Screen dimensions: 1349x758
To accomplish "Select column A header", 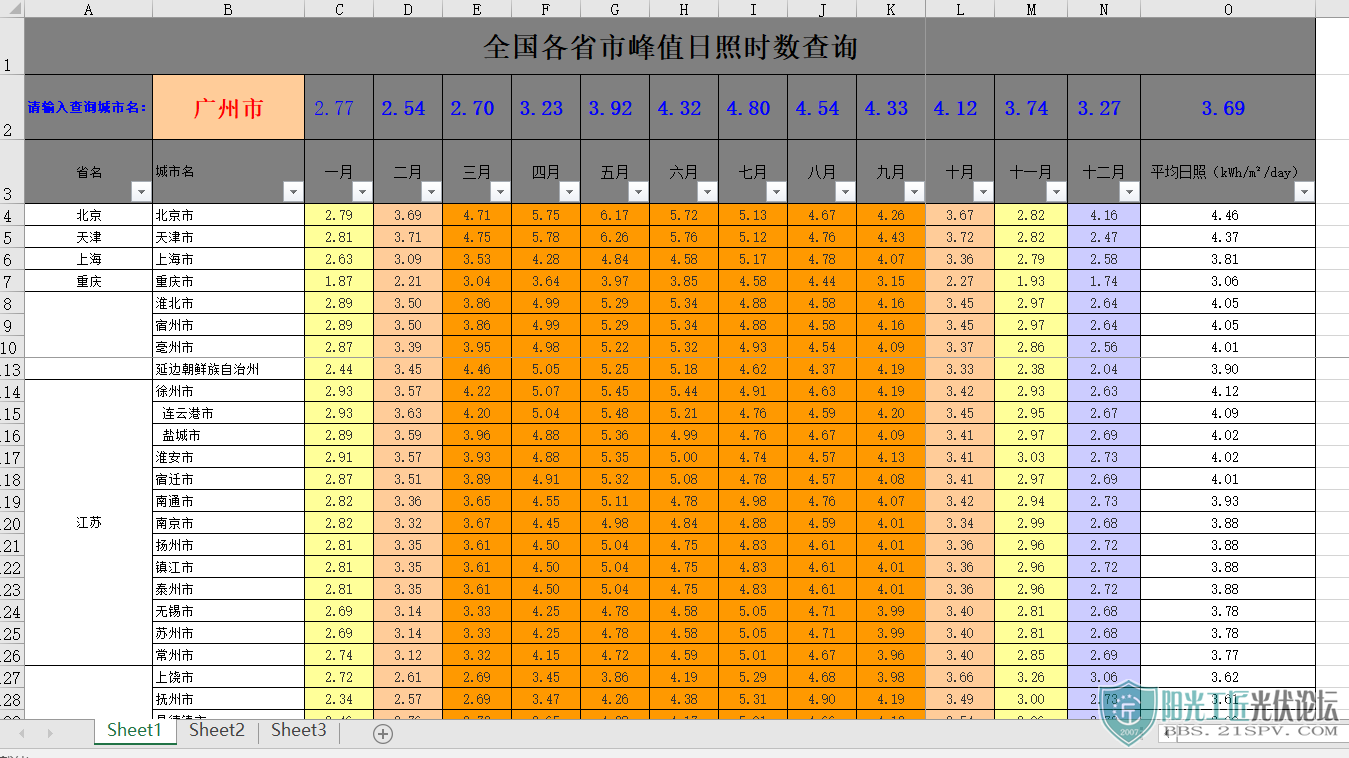I will pos(88,9).
